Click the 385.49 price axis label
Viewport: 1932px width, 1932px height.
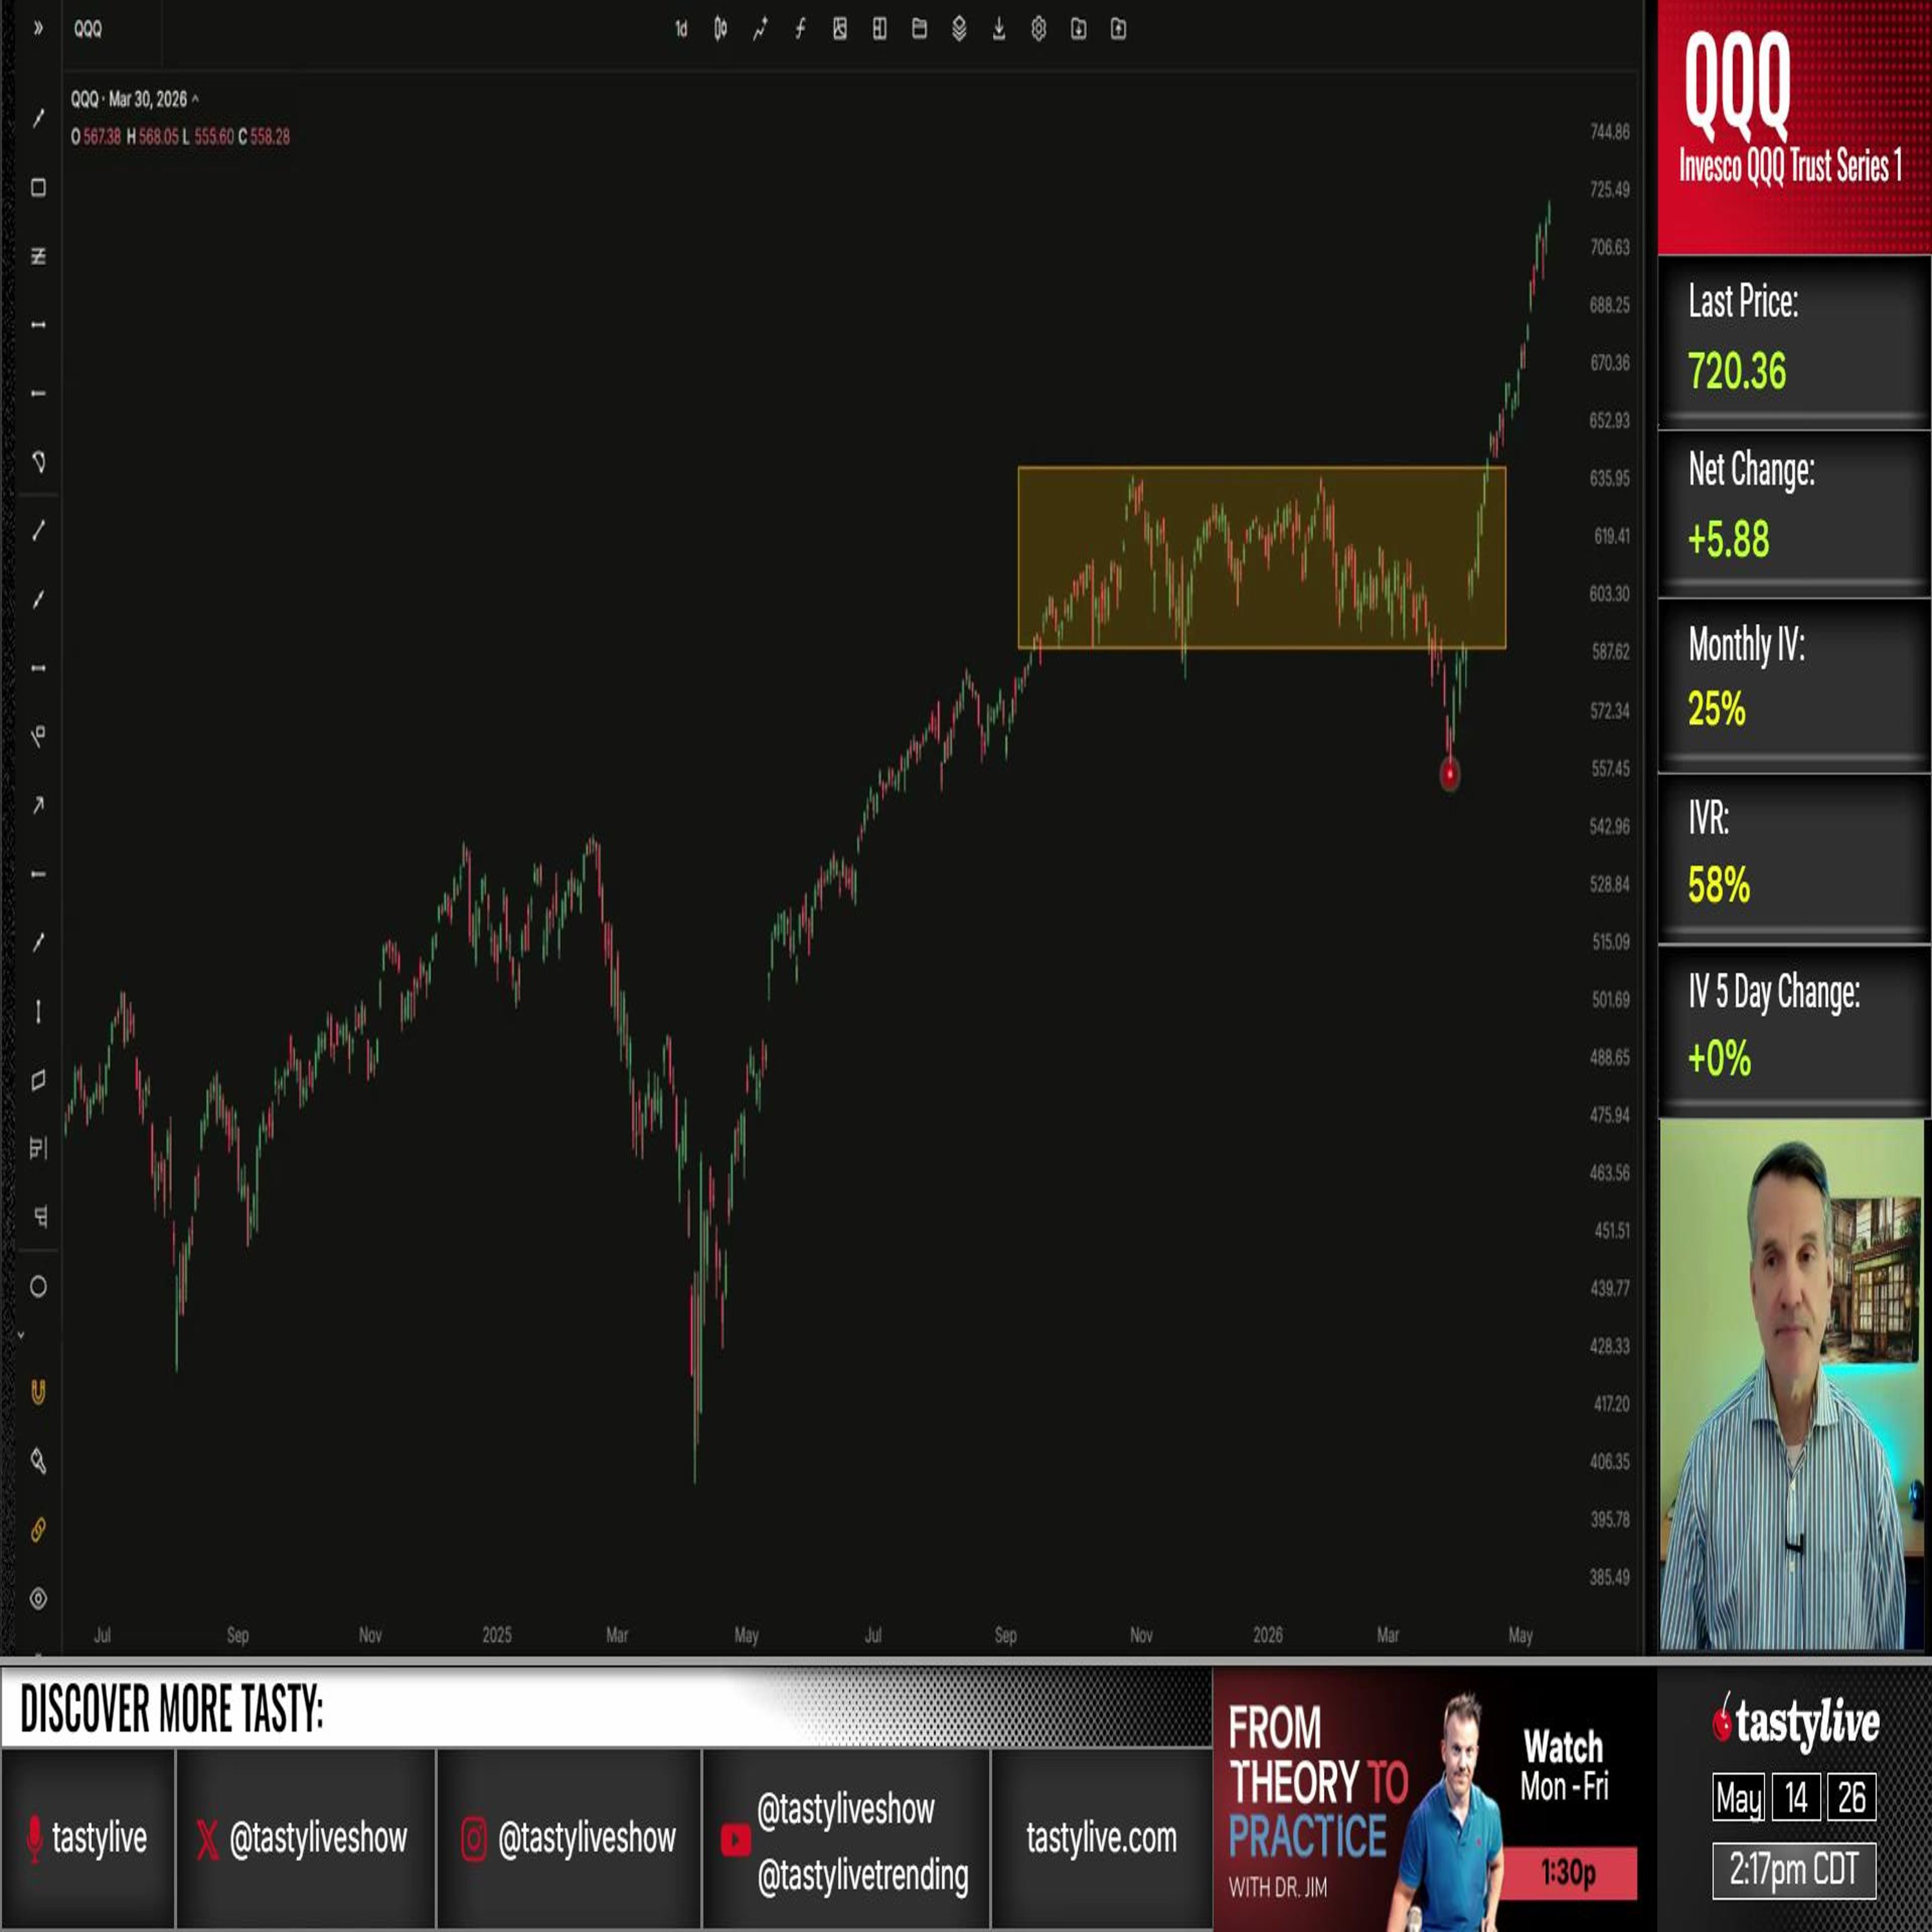(1609, 1577)
